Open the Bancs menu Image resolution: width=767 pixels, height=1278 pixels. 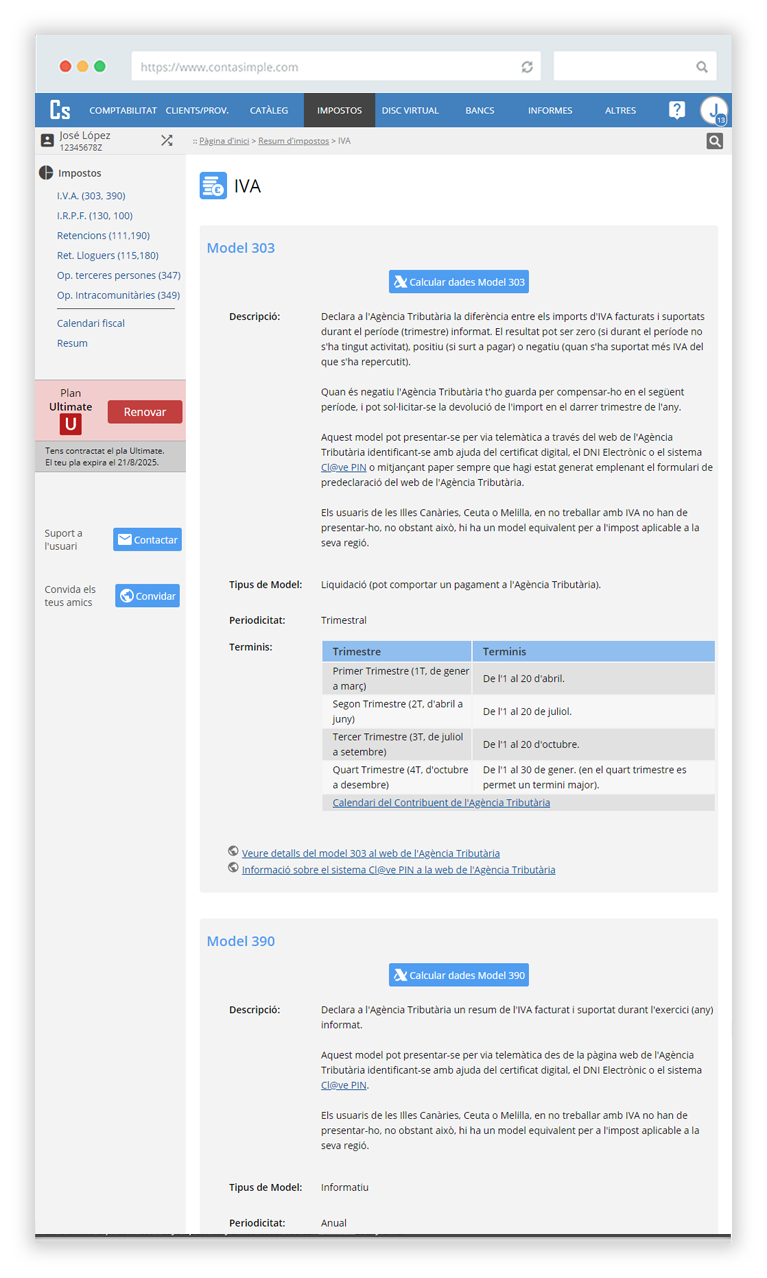point(480,111)
